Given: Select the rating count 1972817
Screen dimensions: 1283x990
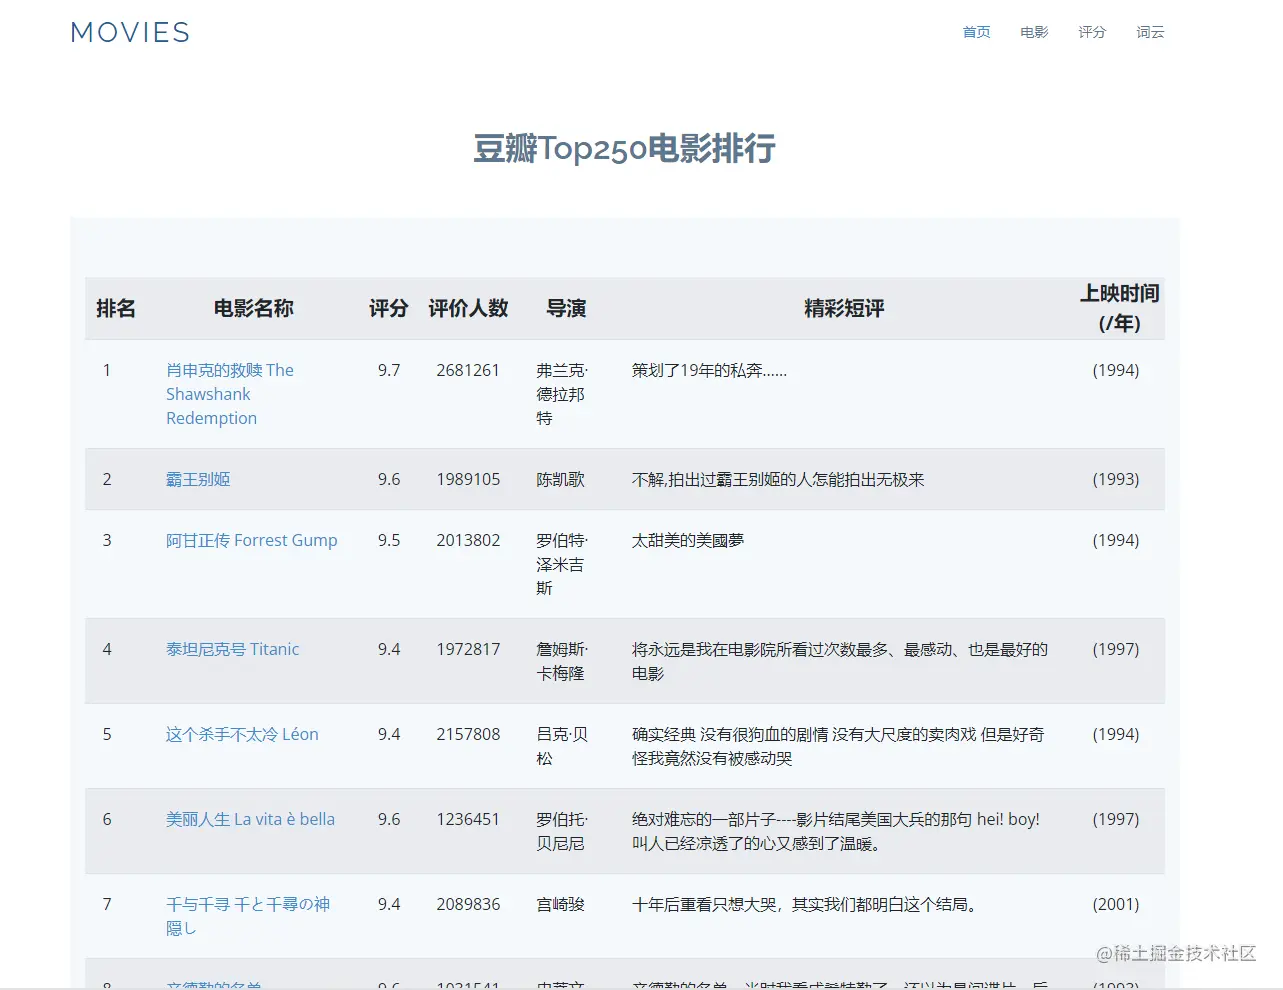Looking at the screenshot, I should (468, 649).
